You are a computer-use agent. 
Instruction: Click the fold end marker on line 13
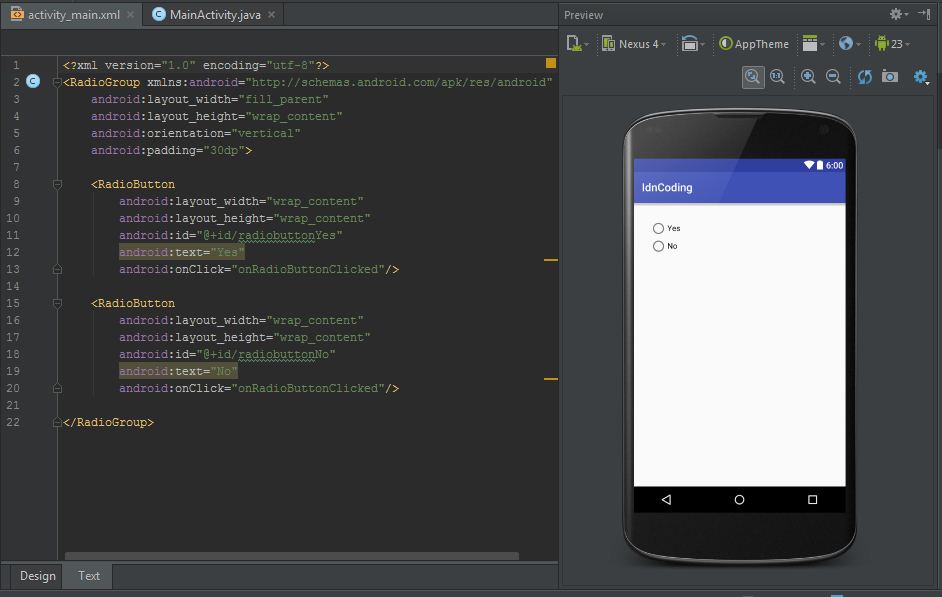click(57, 269)
